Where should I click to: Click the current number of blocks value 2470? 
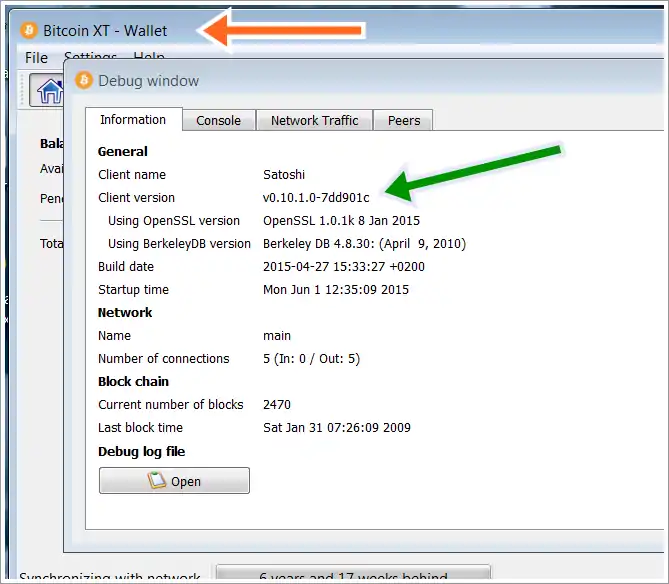click(x=277, y=405)
